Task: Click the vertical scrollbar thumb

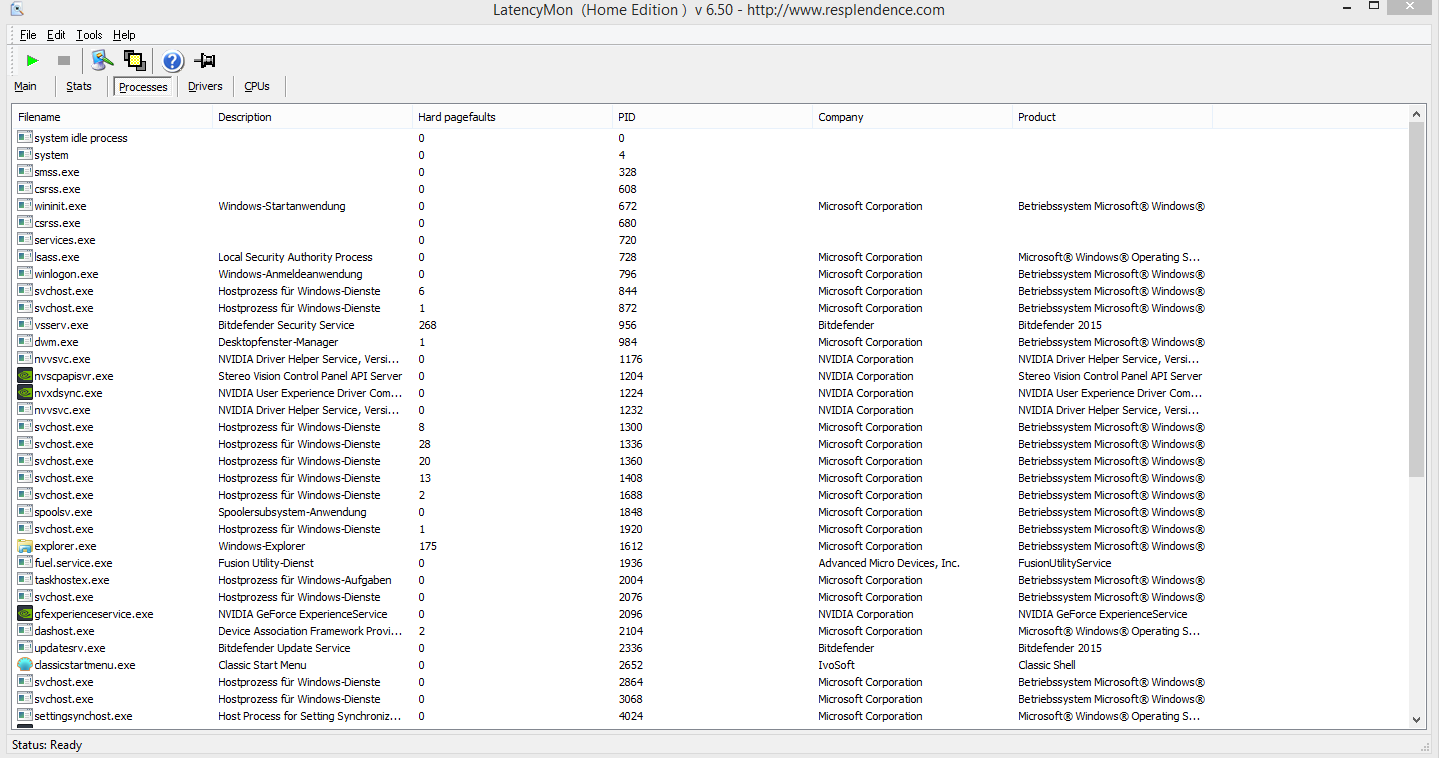Action: (1416, 300)
